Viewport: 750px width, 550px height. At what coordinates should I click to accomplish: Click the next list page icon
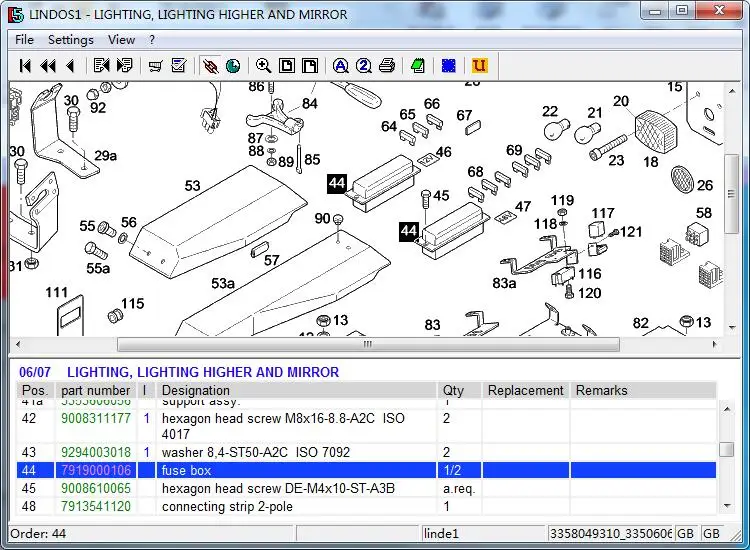click(x=124, y=66)
